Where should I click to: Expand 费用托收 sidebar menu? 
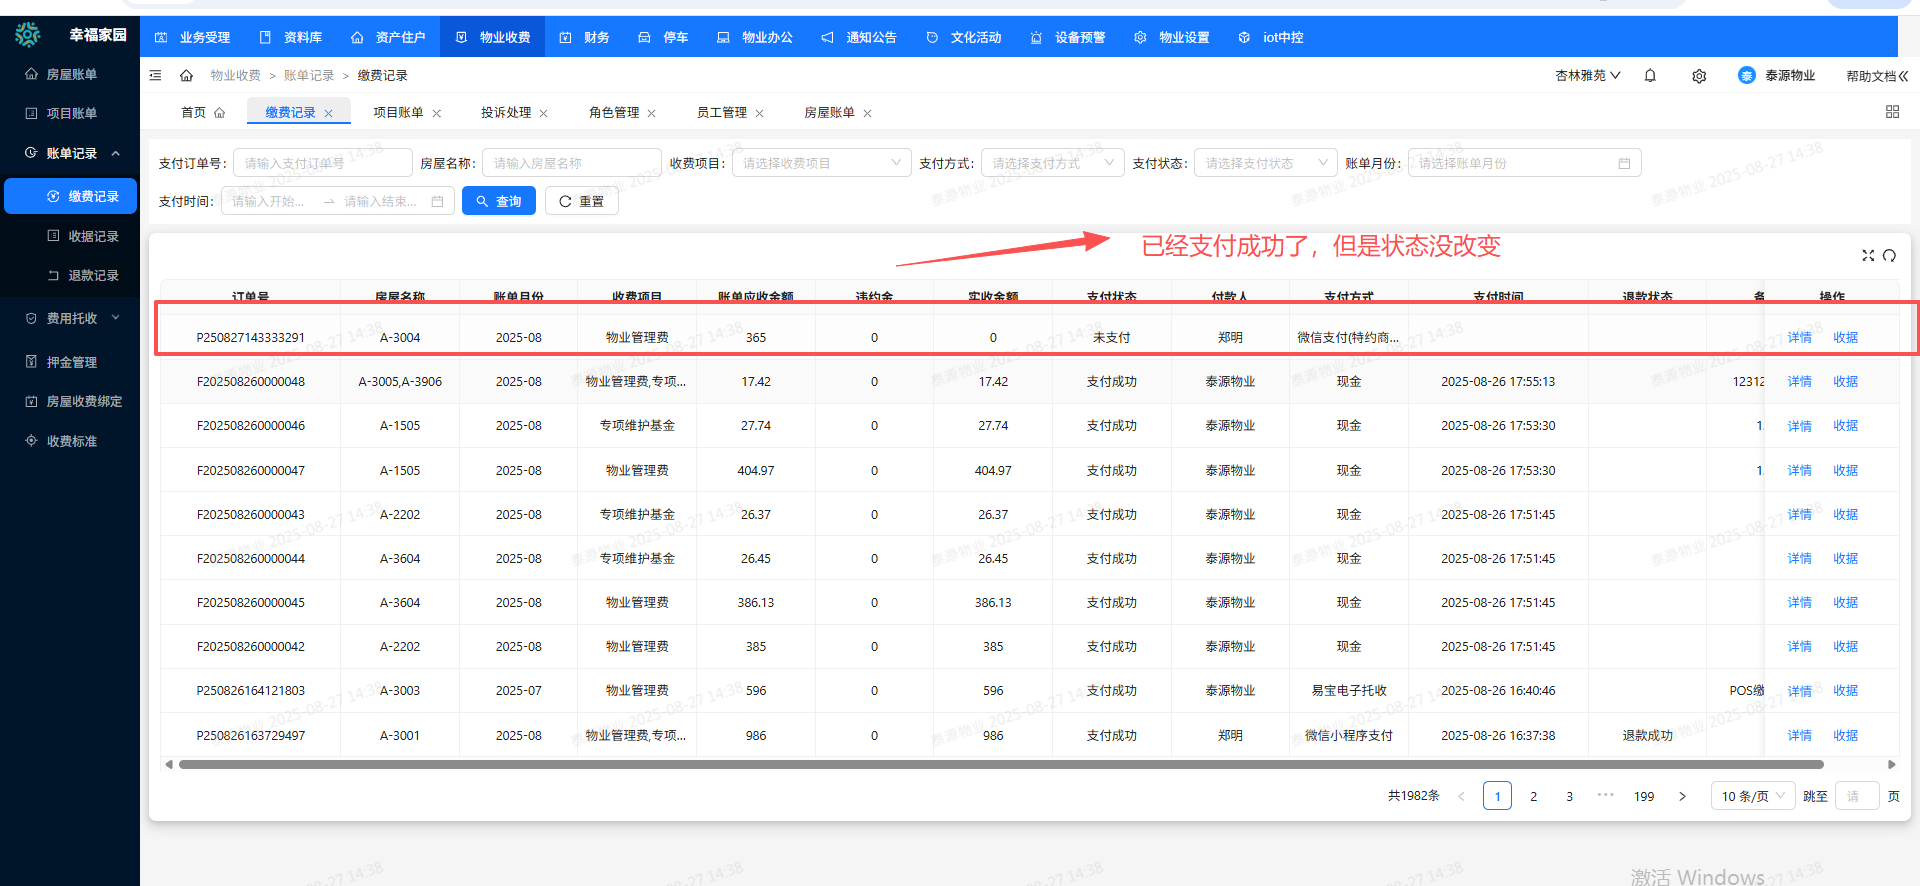tap(72, 318)
